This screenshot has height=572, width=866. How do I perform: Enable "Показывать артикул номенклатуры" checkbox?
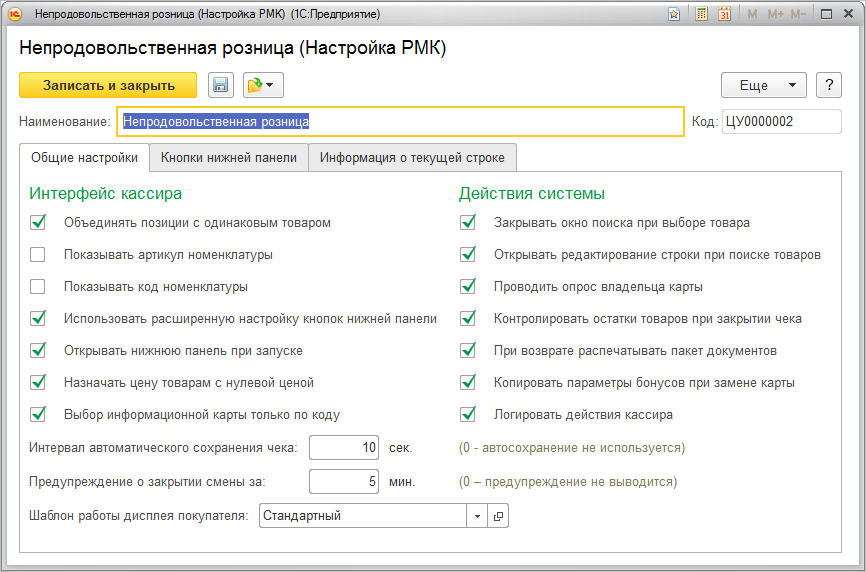point(38,255)
